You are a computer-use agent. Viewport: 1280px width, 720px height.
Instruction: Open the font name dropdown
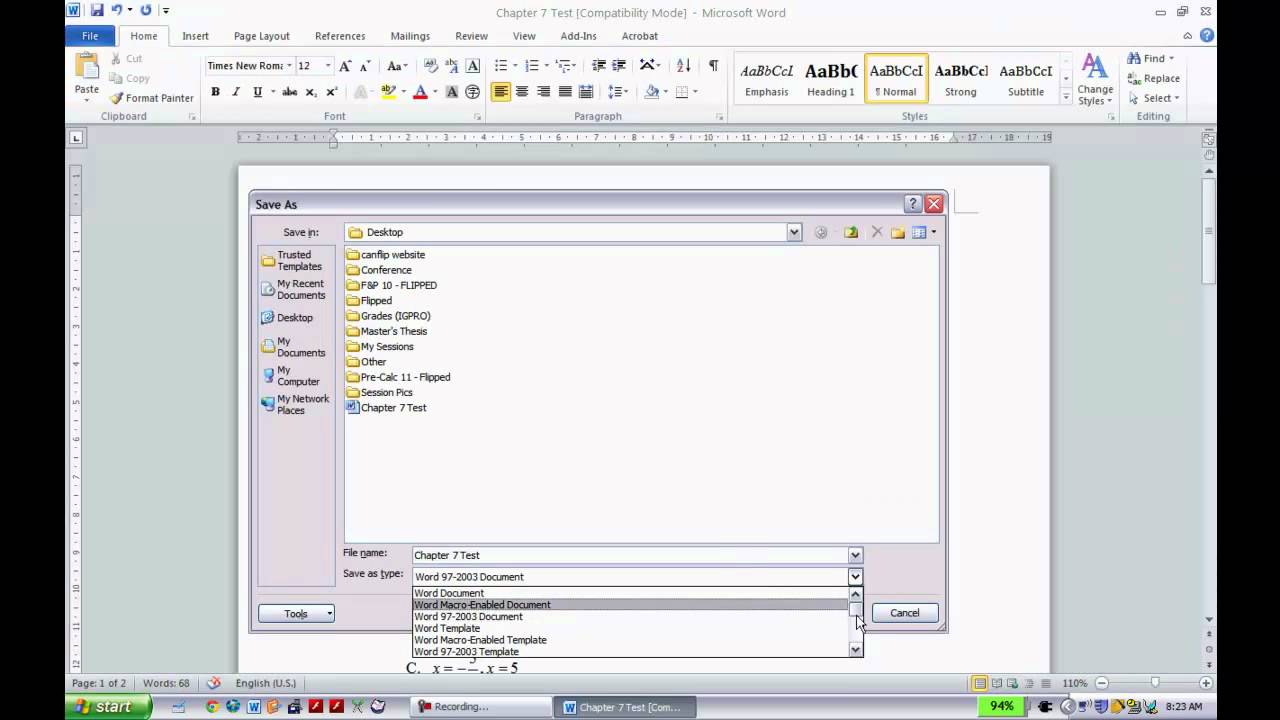click(289, 66)
